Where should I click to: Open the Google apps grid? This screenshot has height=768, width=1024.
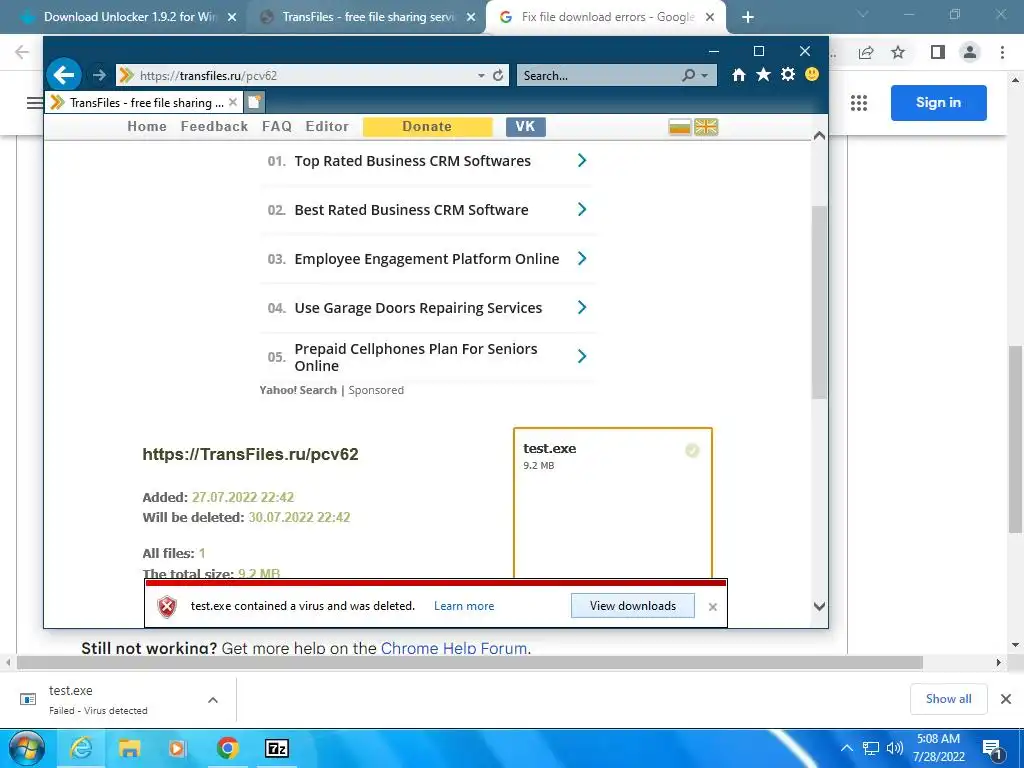pos(859,103)
